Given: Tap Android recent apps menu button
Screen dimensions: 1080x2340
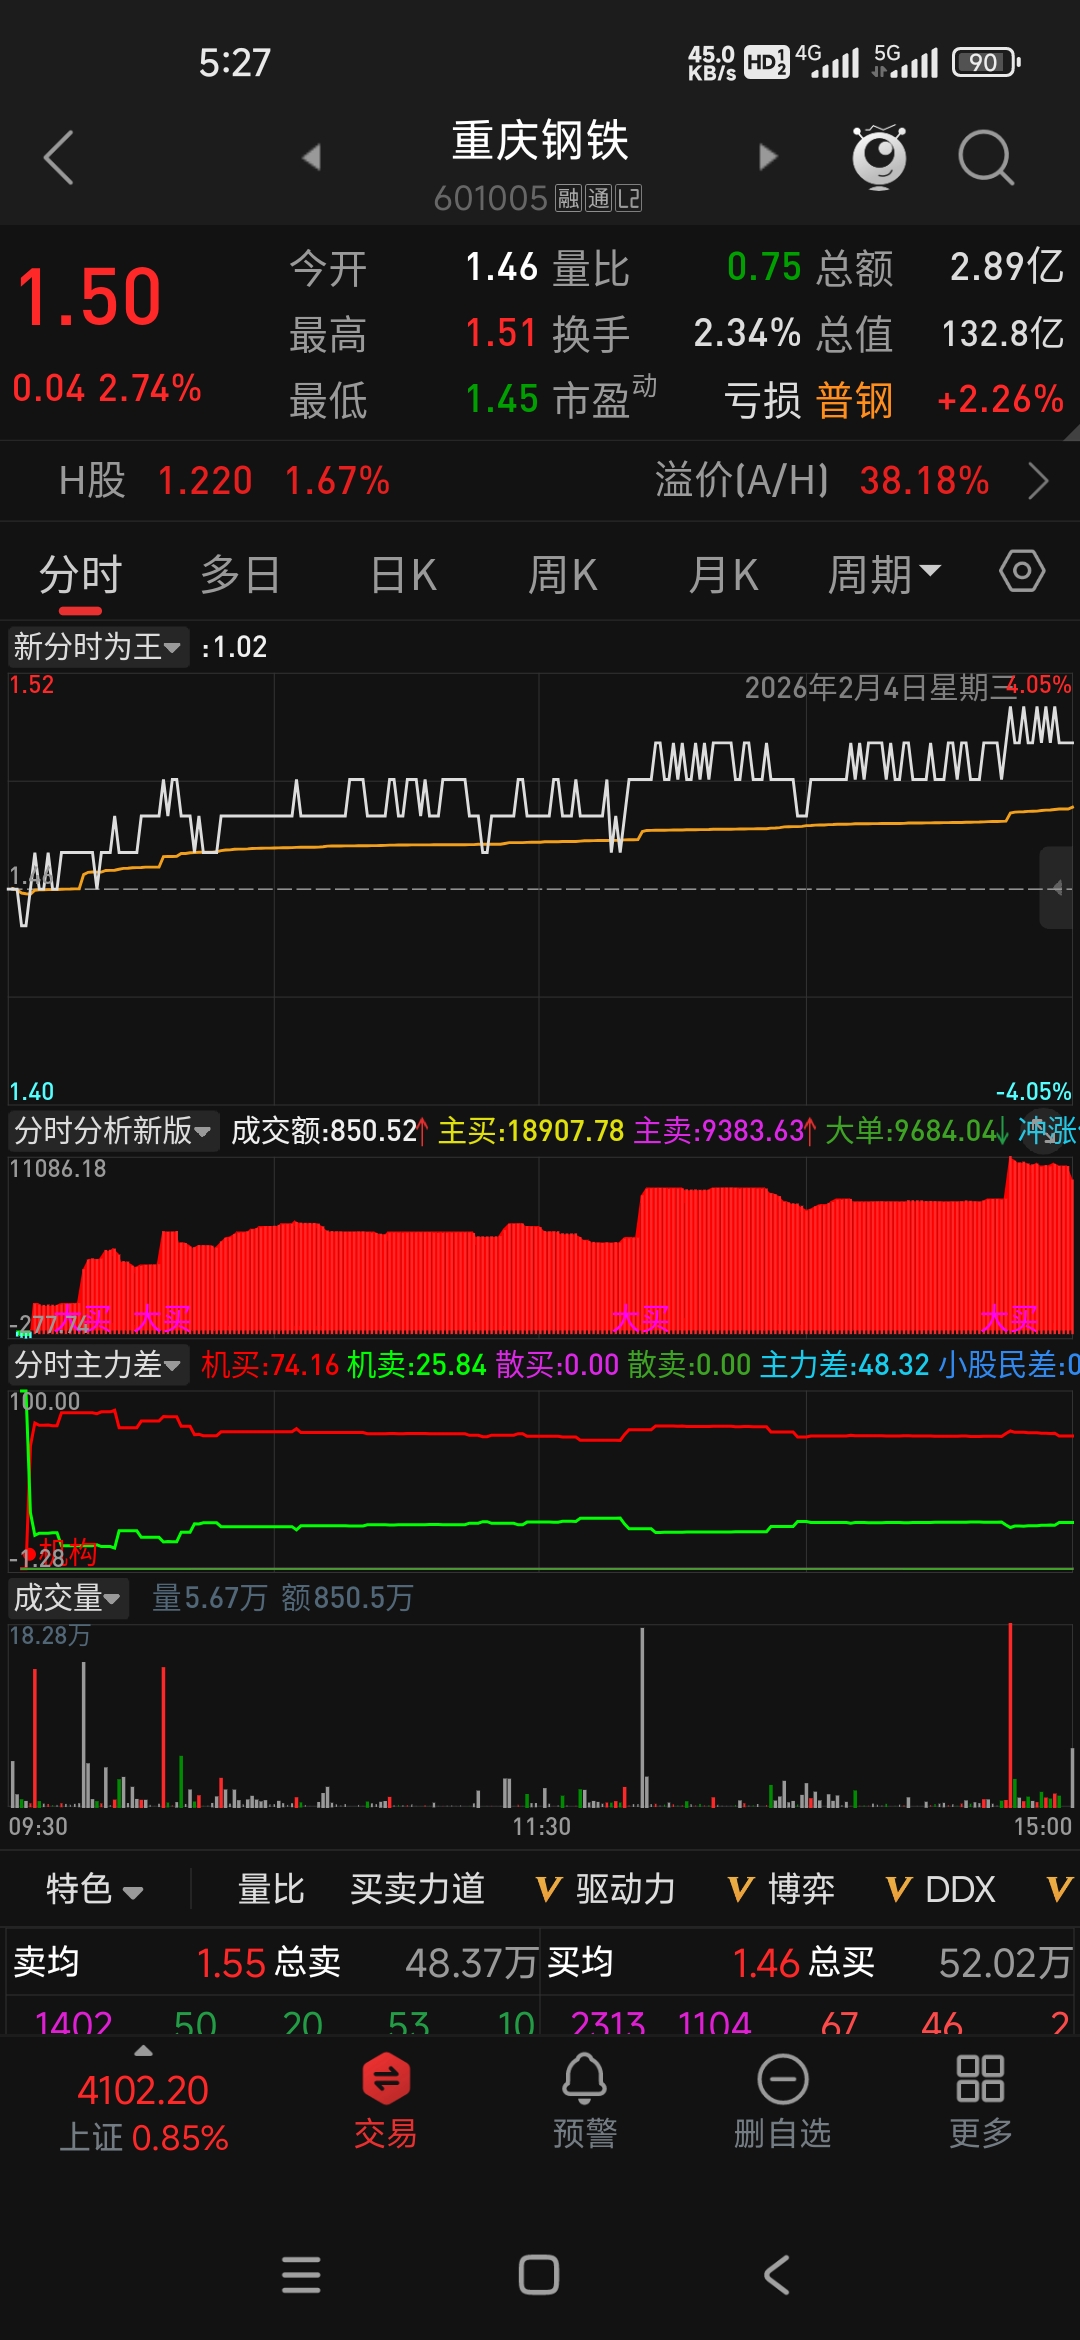Looking at the screenshot, I should coord(301,2275).
